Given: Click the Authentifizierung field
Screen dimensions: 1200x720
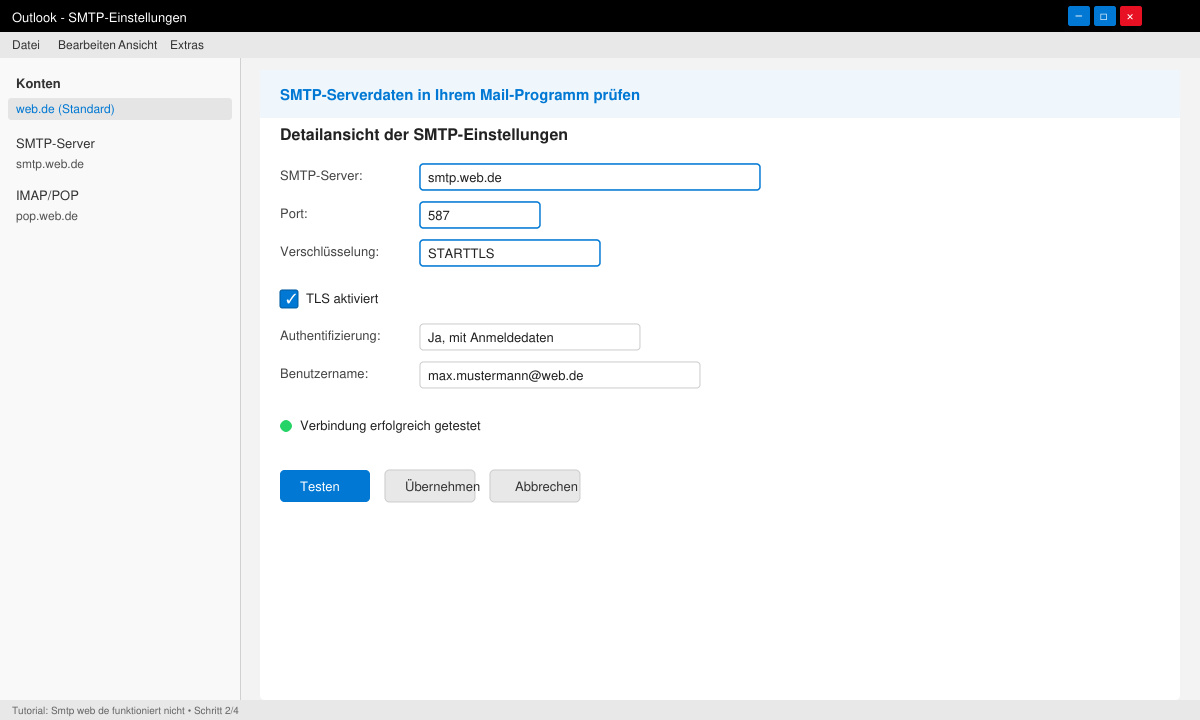Looking at the screenshot, I should (x=530, y=337).
